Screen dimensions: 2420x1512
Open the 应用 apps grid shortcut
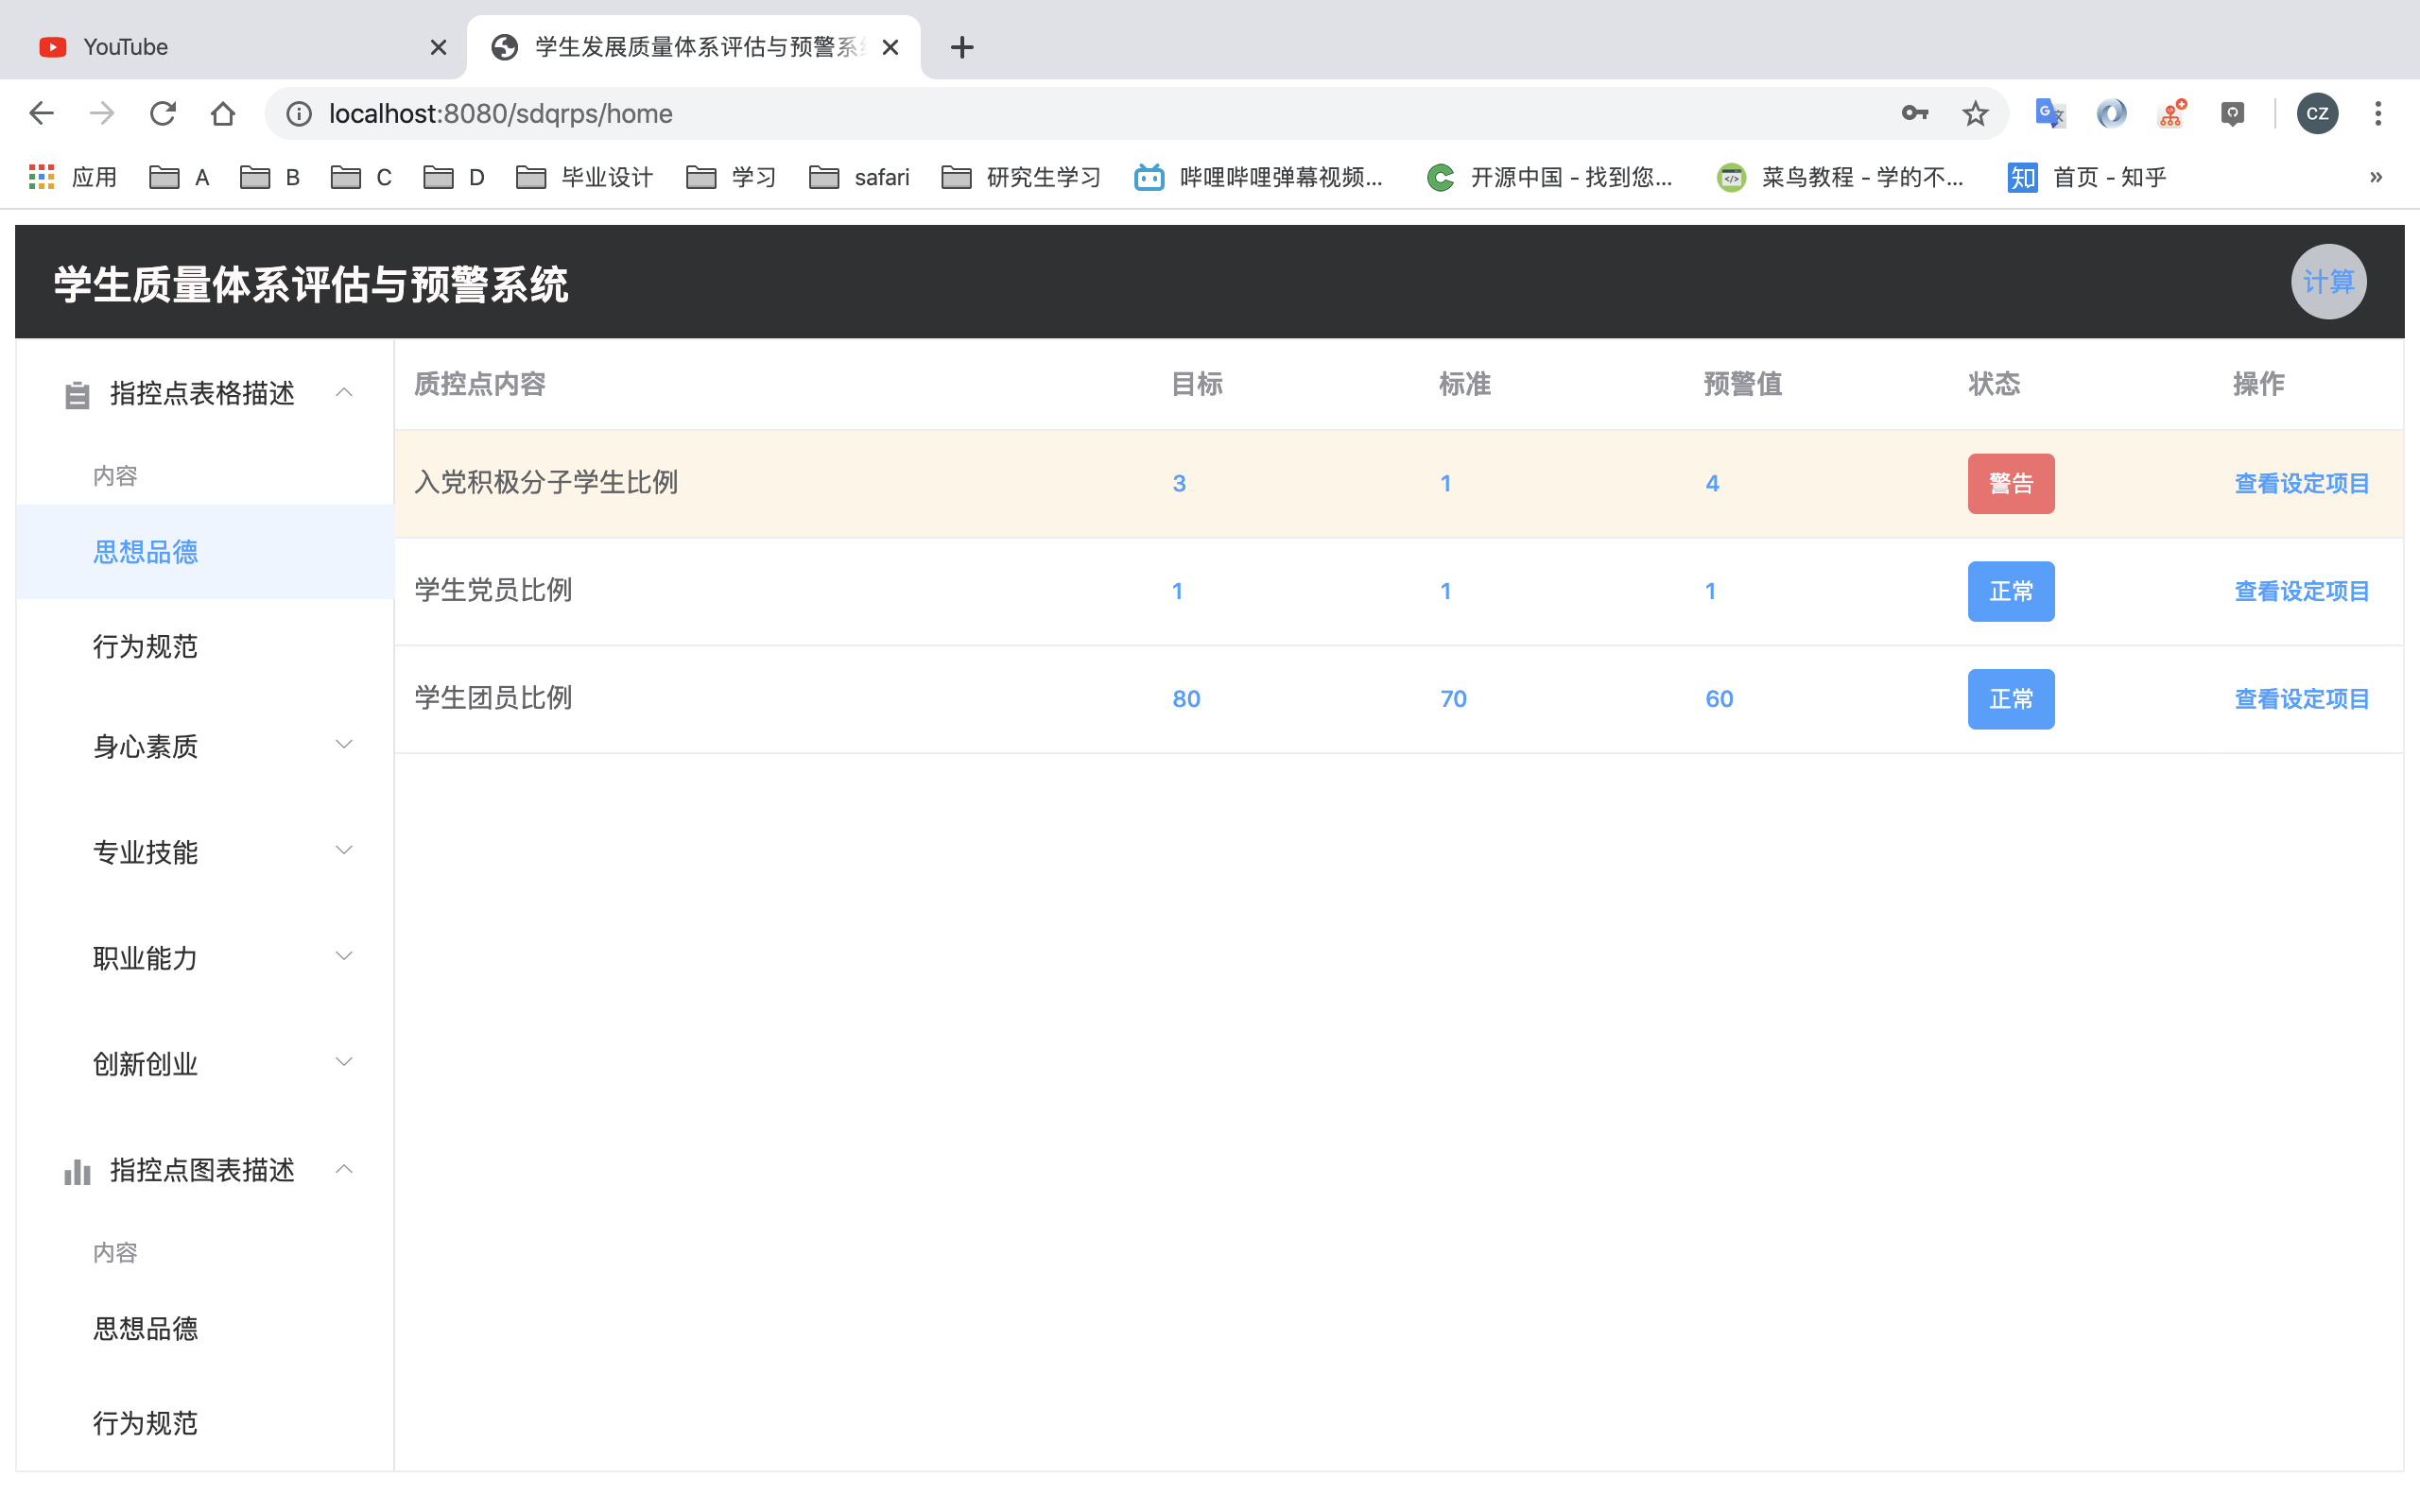[x=73, y=177]
